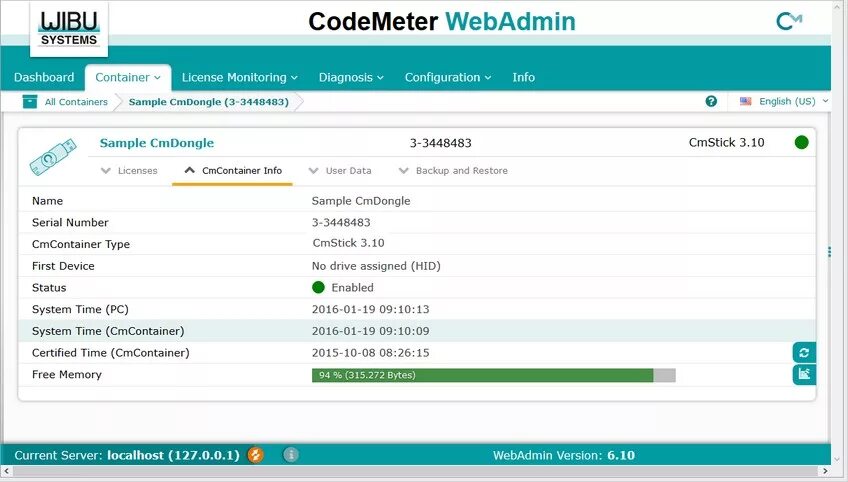Click the scroll left arrow

(x=5, y=471)
